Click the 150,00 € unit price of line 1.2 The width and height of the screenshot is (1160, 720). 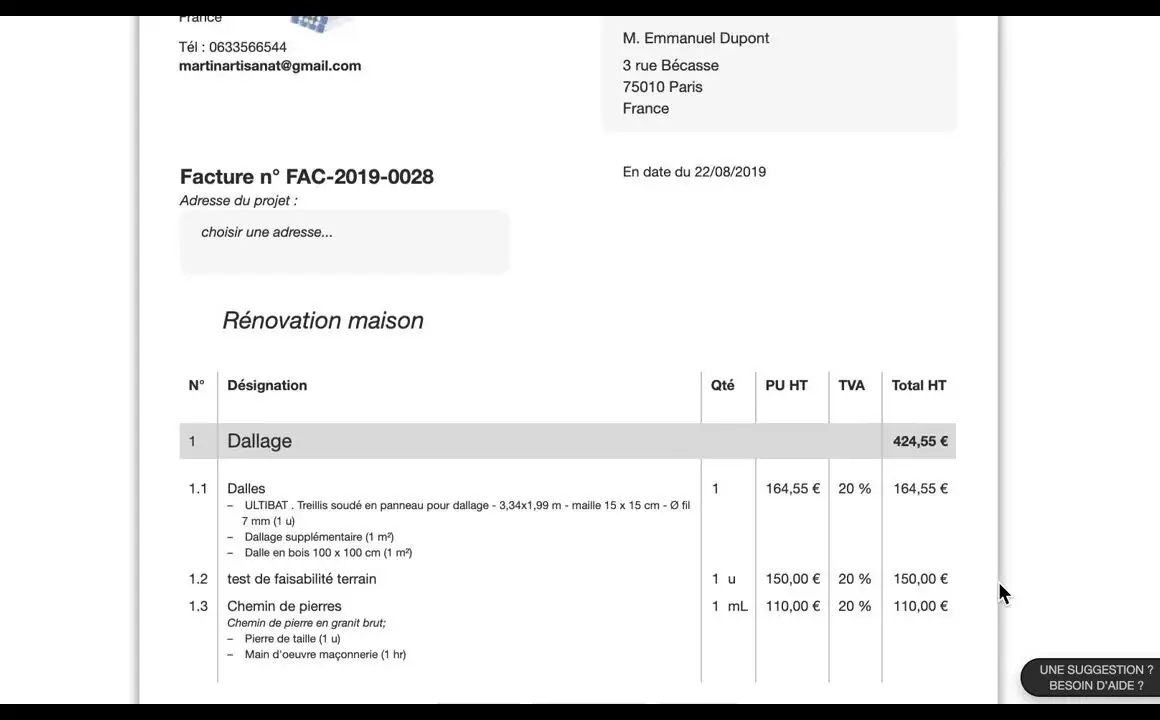pyautogui.click(x=792, y=579)
